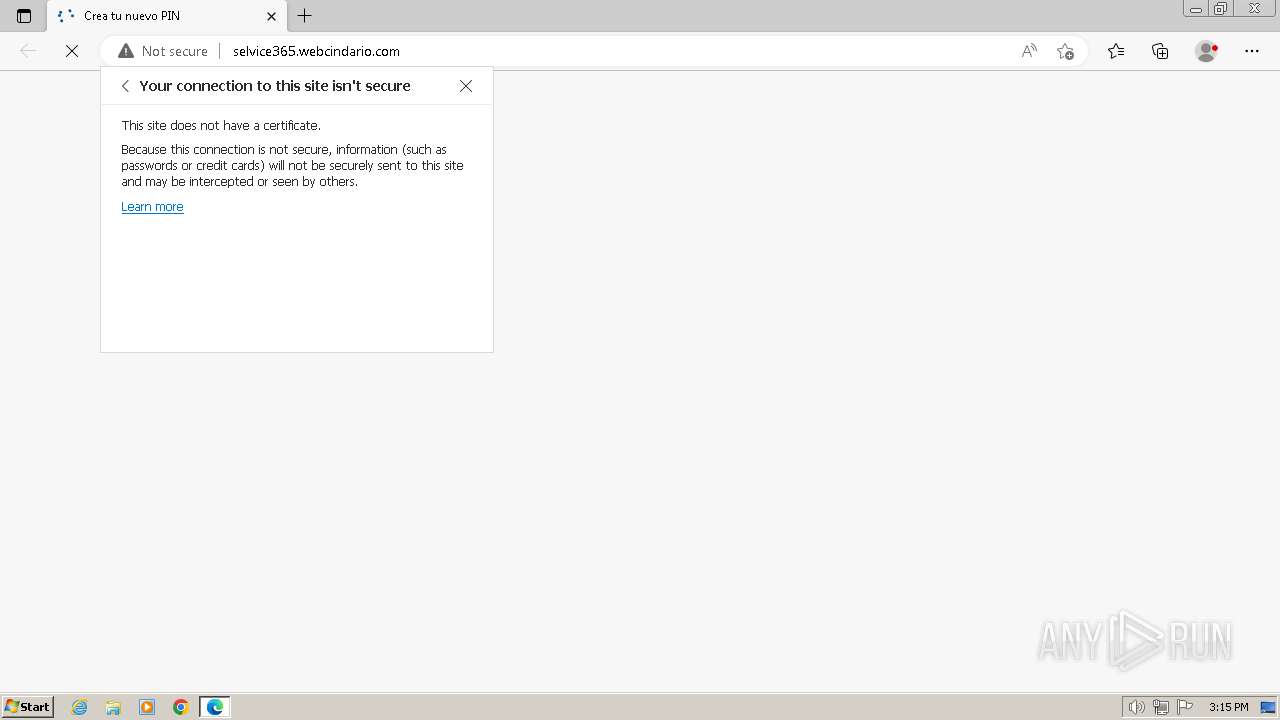Open a new tab with plus button

(305, 16)
